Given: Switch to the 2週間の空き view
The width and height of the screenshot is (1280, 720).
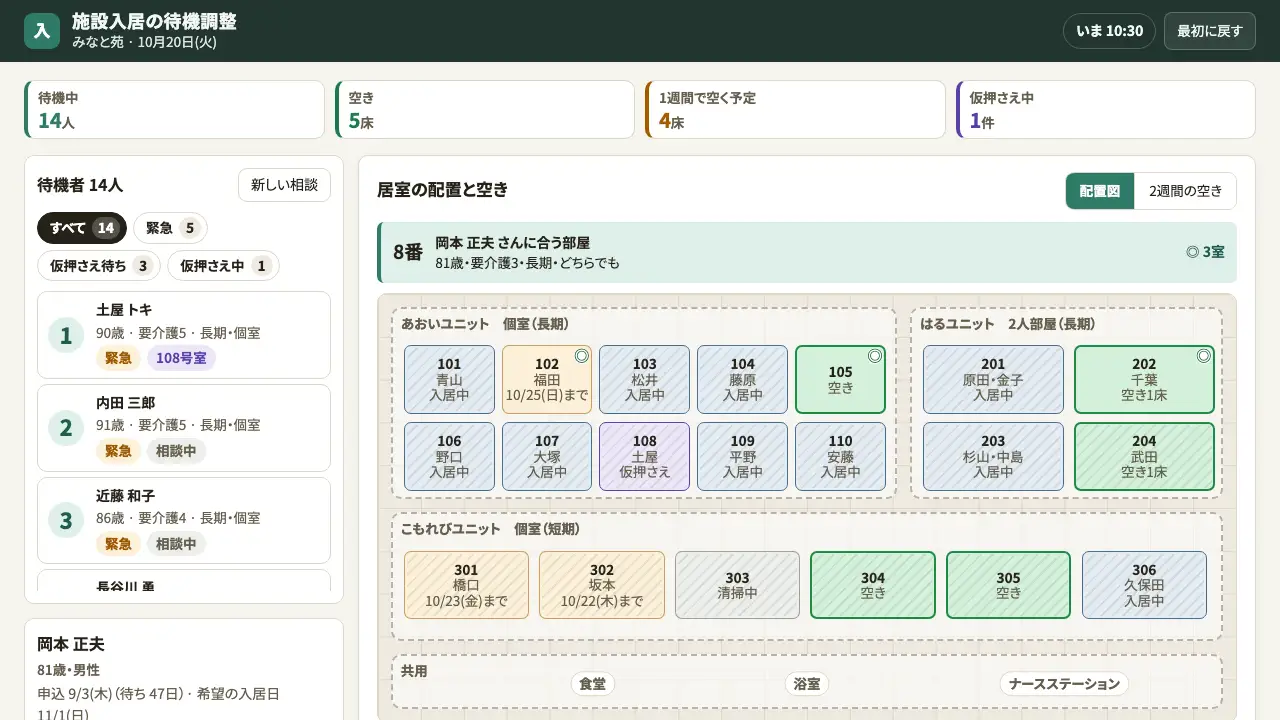Looking at the screenshot, I should 1185,191.
